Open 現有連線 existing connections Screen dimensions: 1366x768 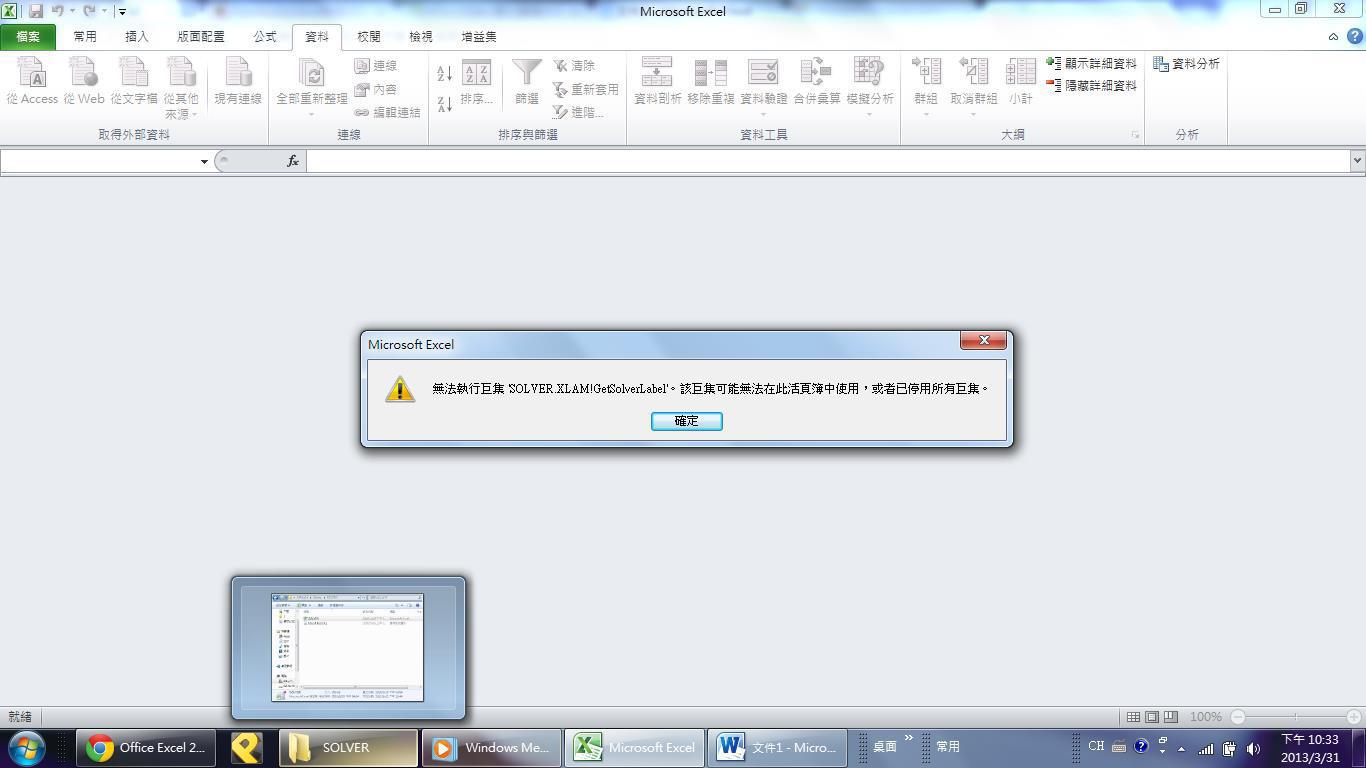tap(238, 80)
